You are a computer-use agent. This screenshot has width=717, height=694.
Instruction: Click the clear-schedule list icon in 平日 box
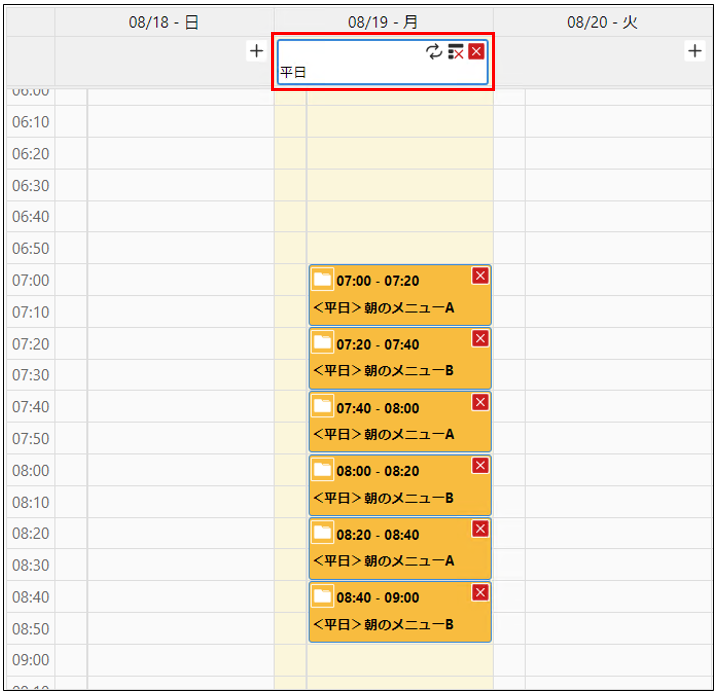point(455,52)
